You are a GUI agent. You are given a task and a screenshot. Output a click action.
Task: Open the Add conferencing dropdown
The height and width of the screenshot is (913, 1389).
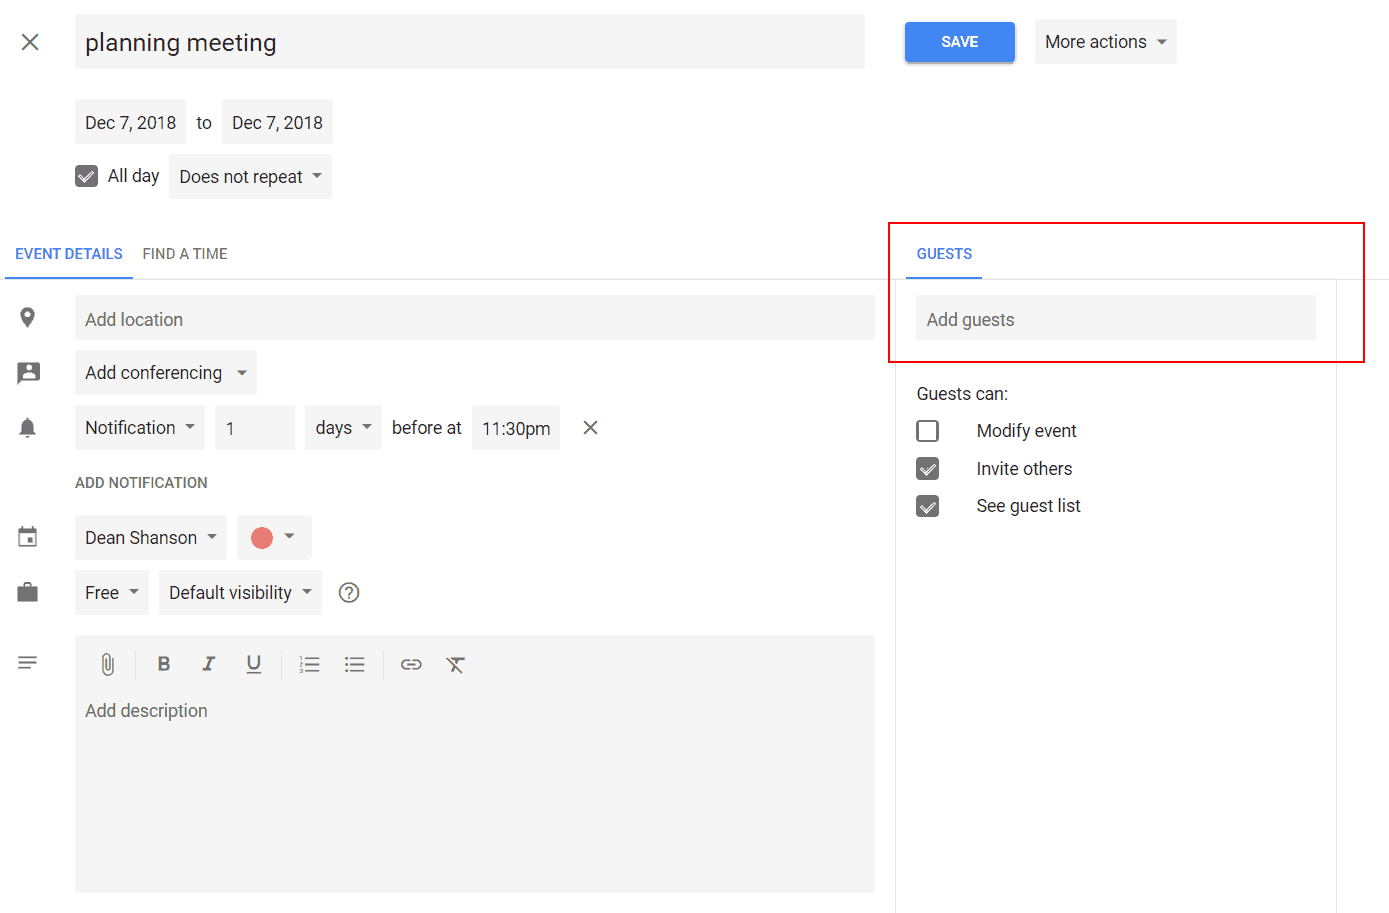click(x=165, y=373)
